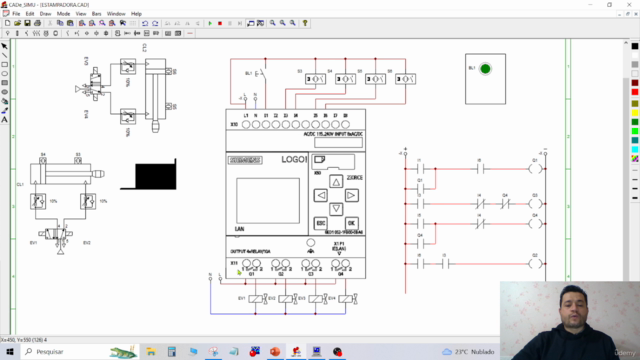640x360 pixels.
Task: Save the drawing with the floppy disk icon
Action: pos(27,23)
